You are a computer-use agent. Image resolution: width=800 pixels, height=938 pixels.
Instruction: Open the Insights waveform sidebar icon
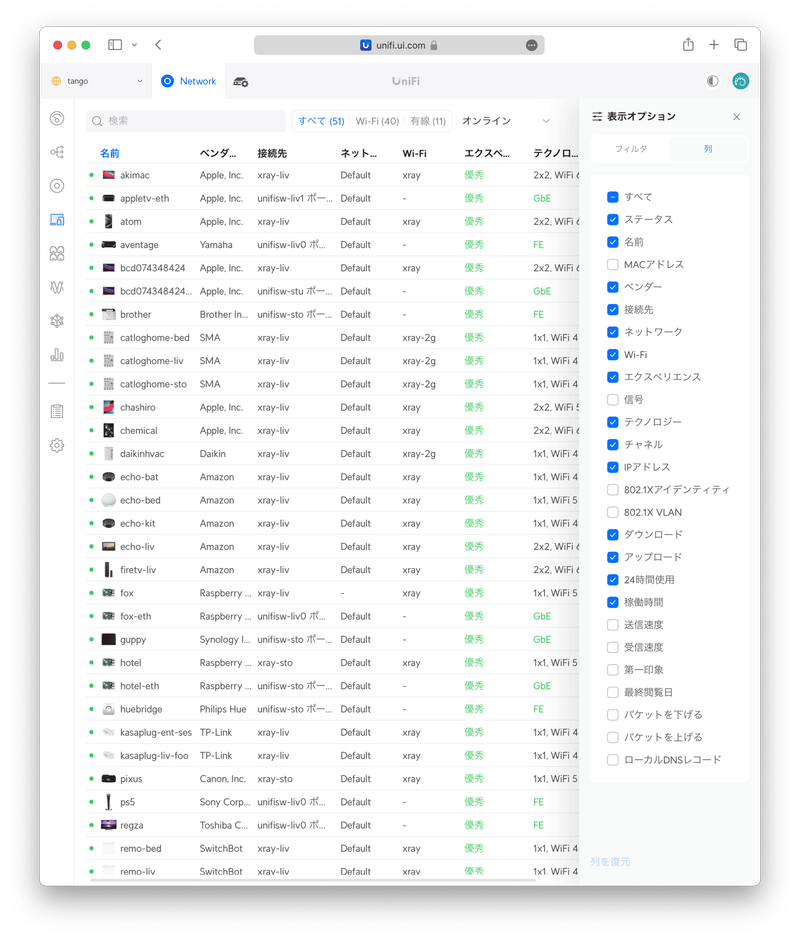[57, 287]
